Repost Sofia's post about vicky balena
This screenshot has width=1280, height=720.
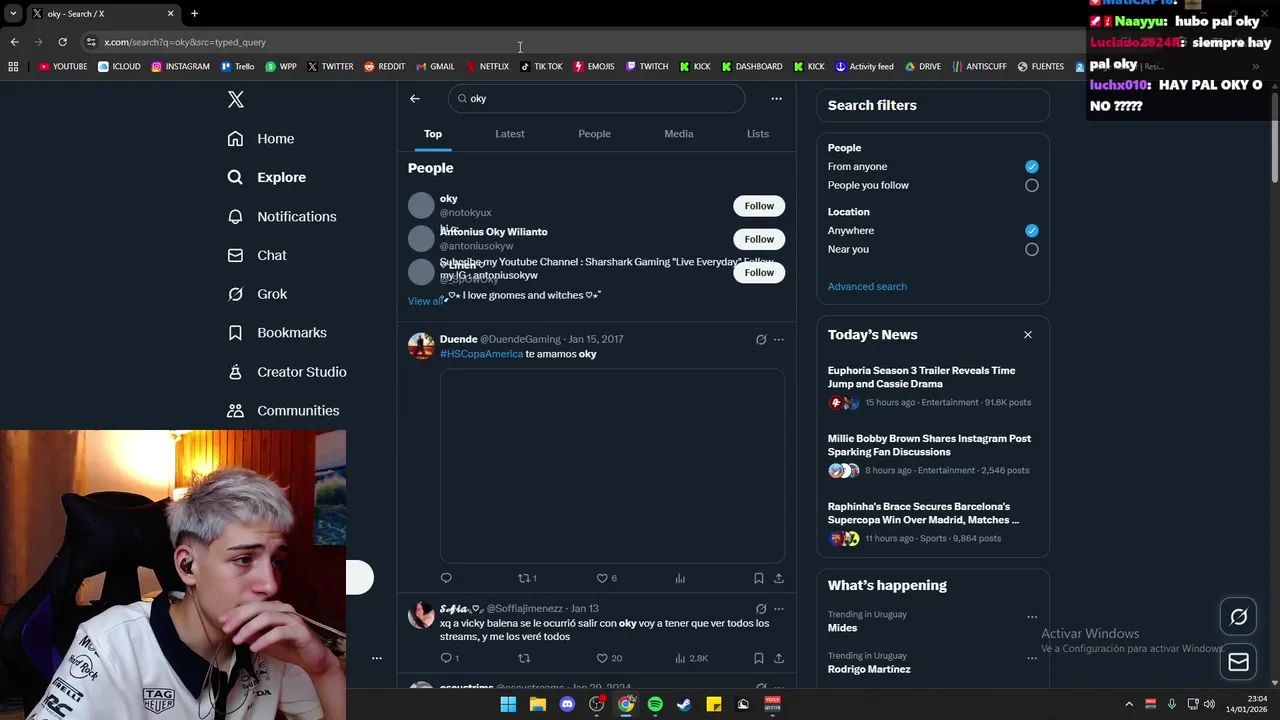pyautogui.click(x=524, y=658)
